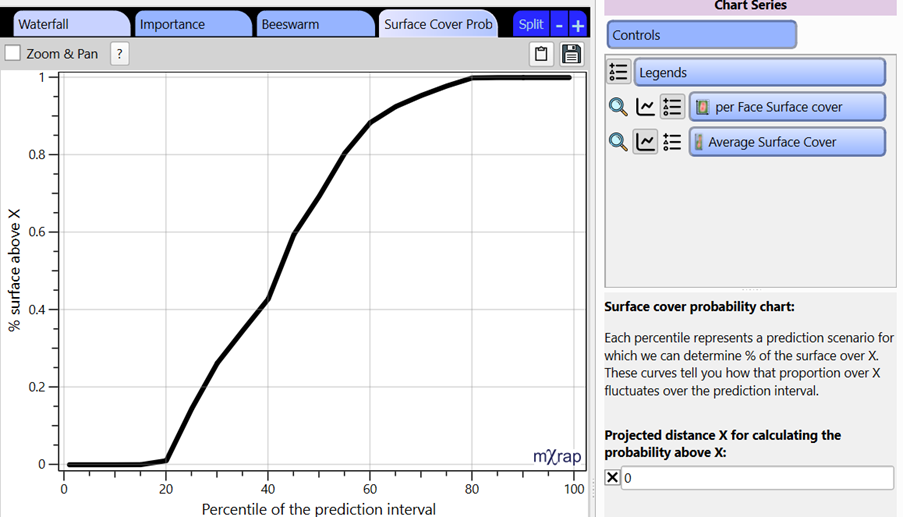Click magnifier icon for Average Surface Cover
Image resolution: width=903 pixels, height=517 pixels.
tap(619, 142)
